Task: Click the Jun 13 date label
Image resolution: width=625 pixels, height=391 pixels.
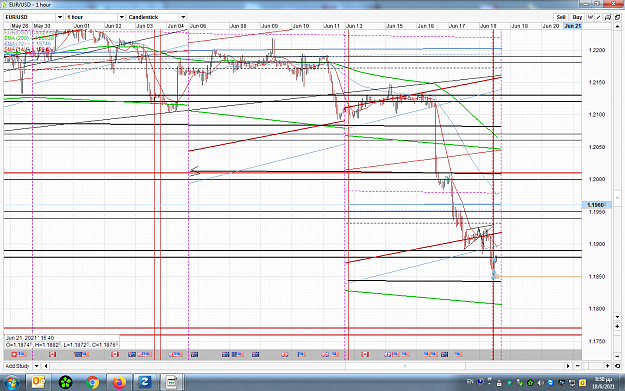Action: (354, 26)
